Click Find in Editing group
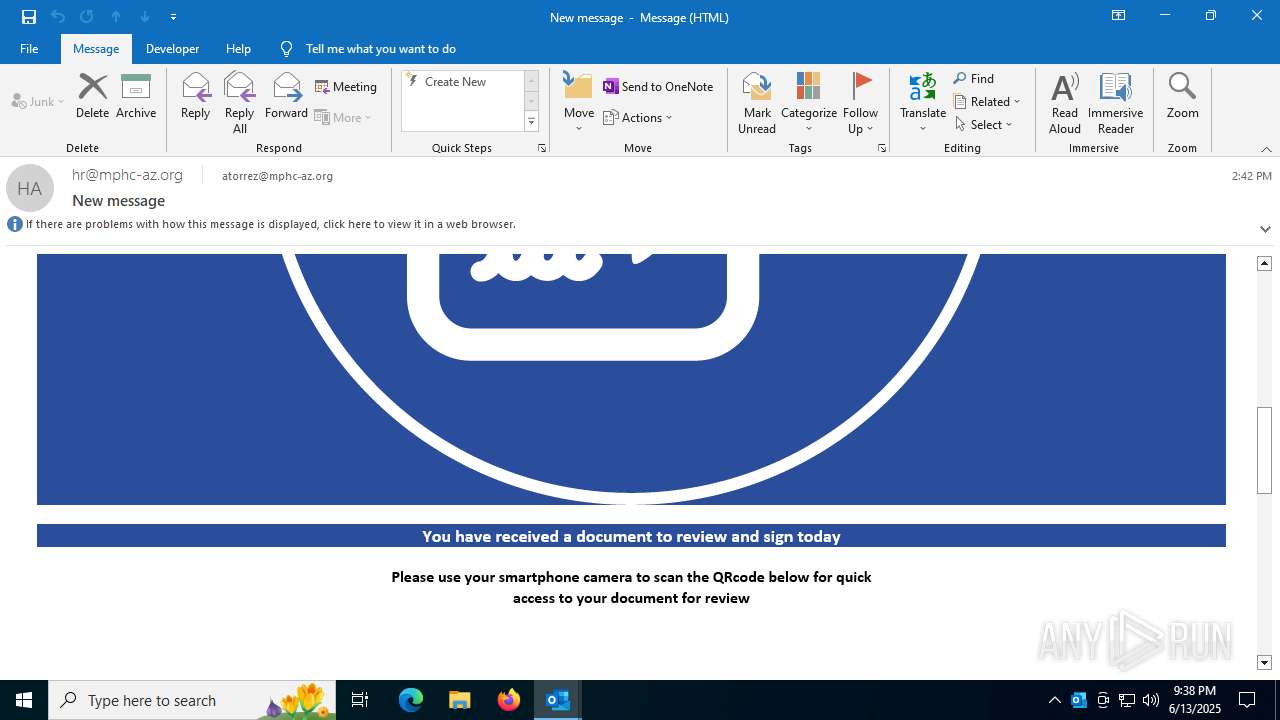This screenshot has width=1280, height=720. (974, 79)
